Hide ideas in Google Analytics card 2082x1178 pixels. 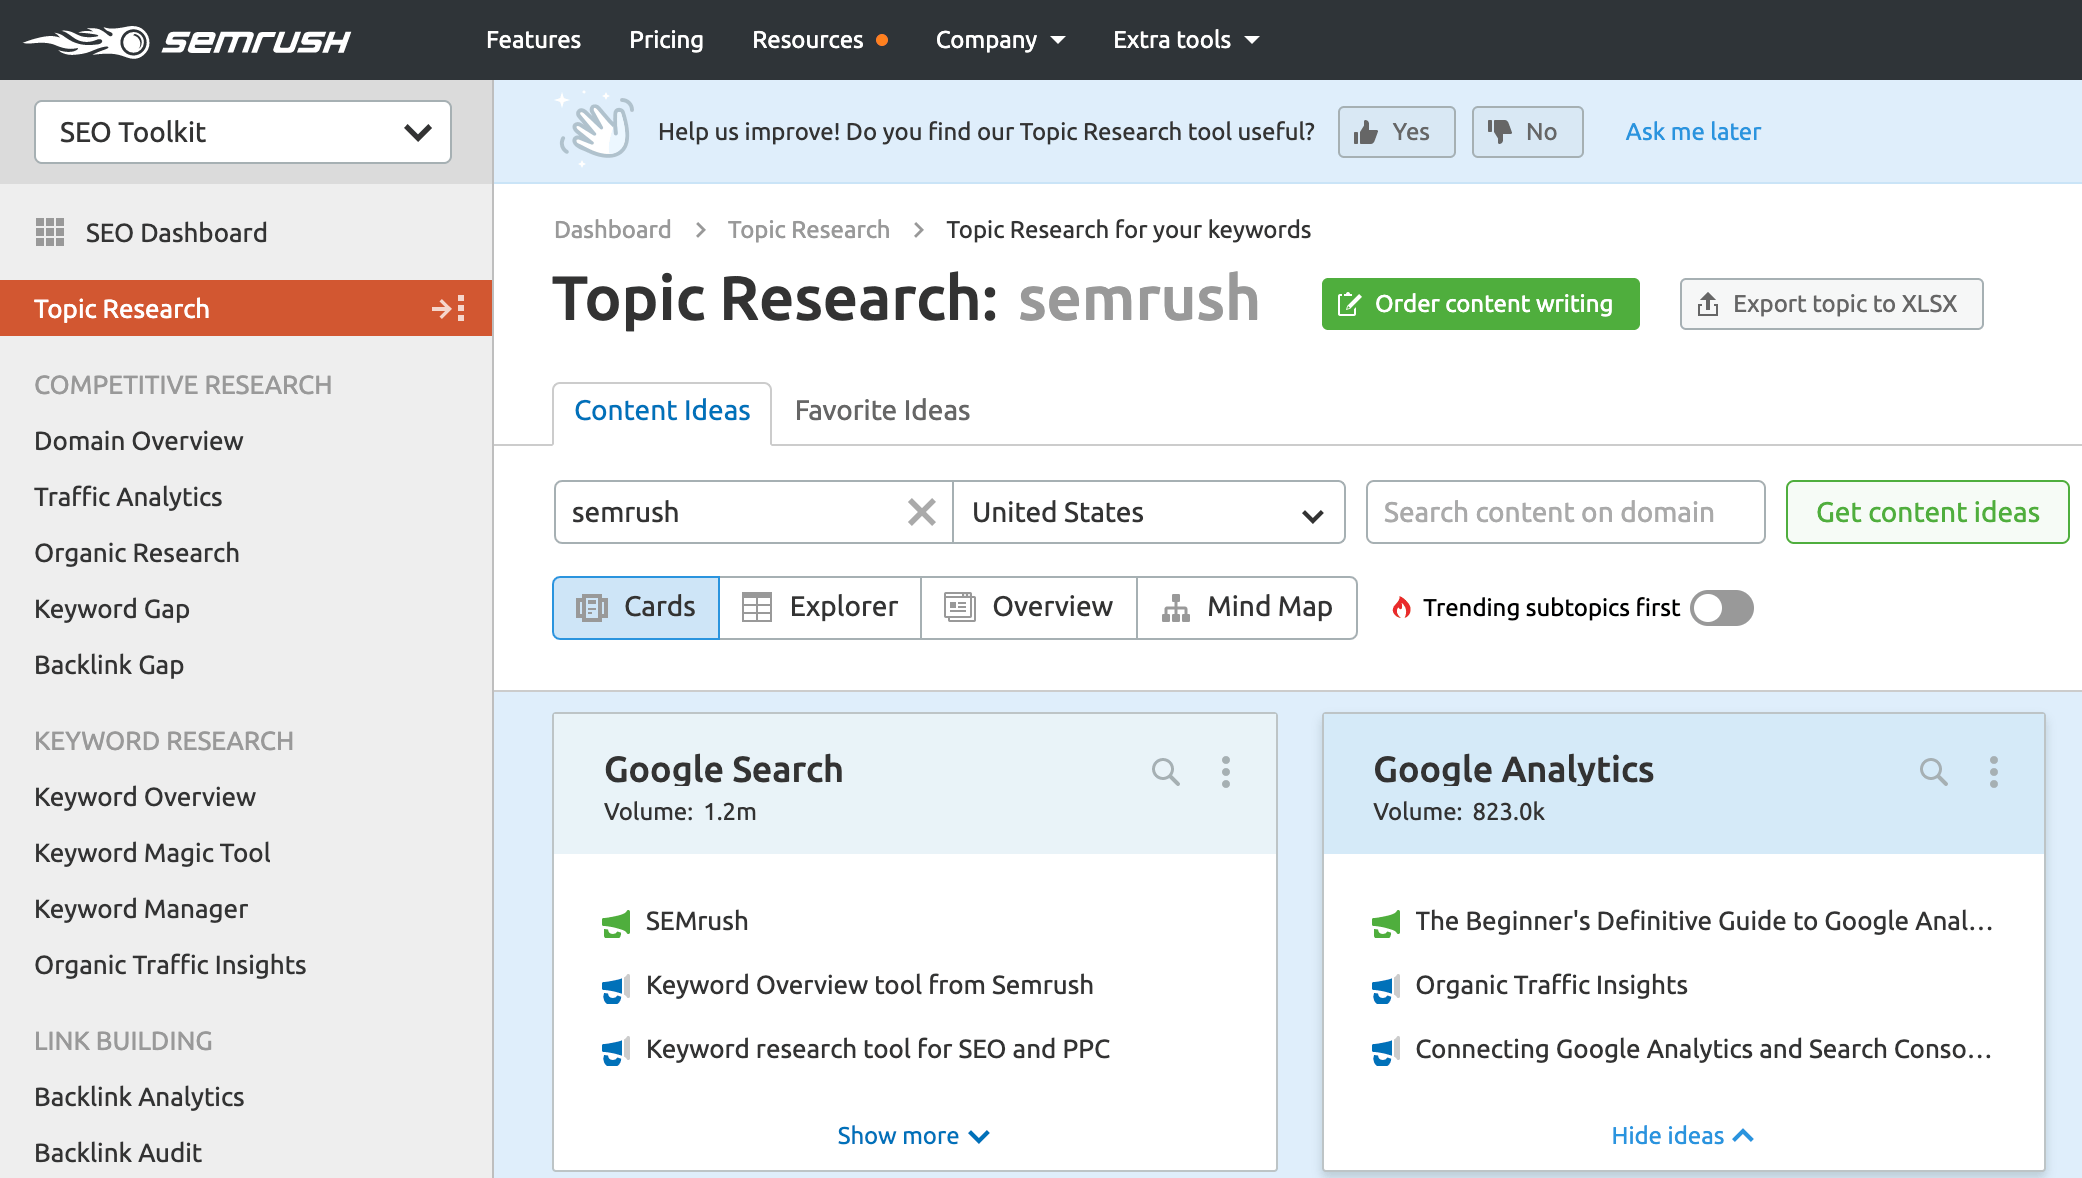tap(1682, 1136)
